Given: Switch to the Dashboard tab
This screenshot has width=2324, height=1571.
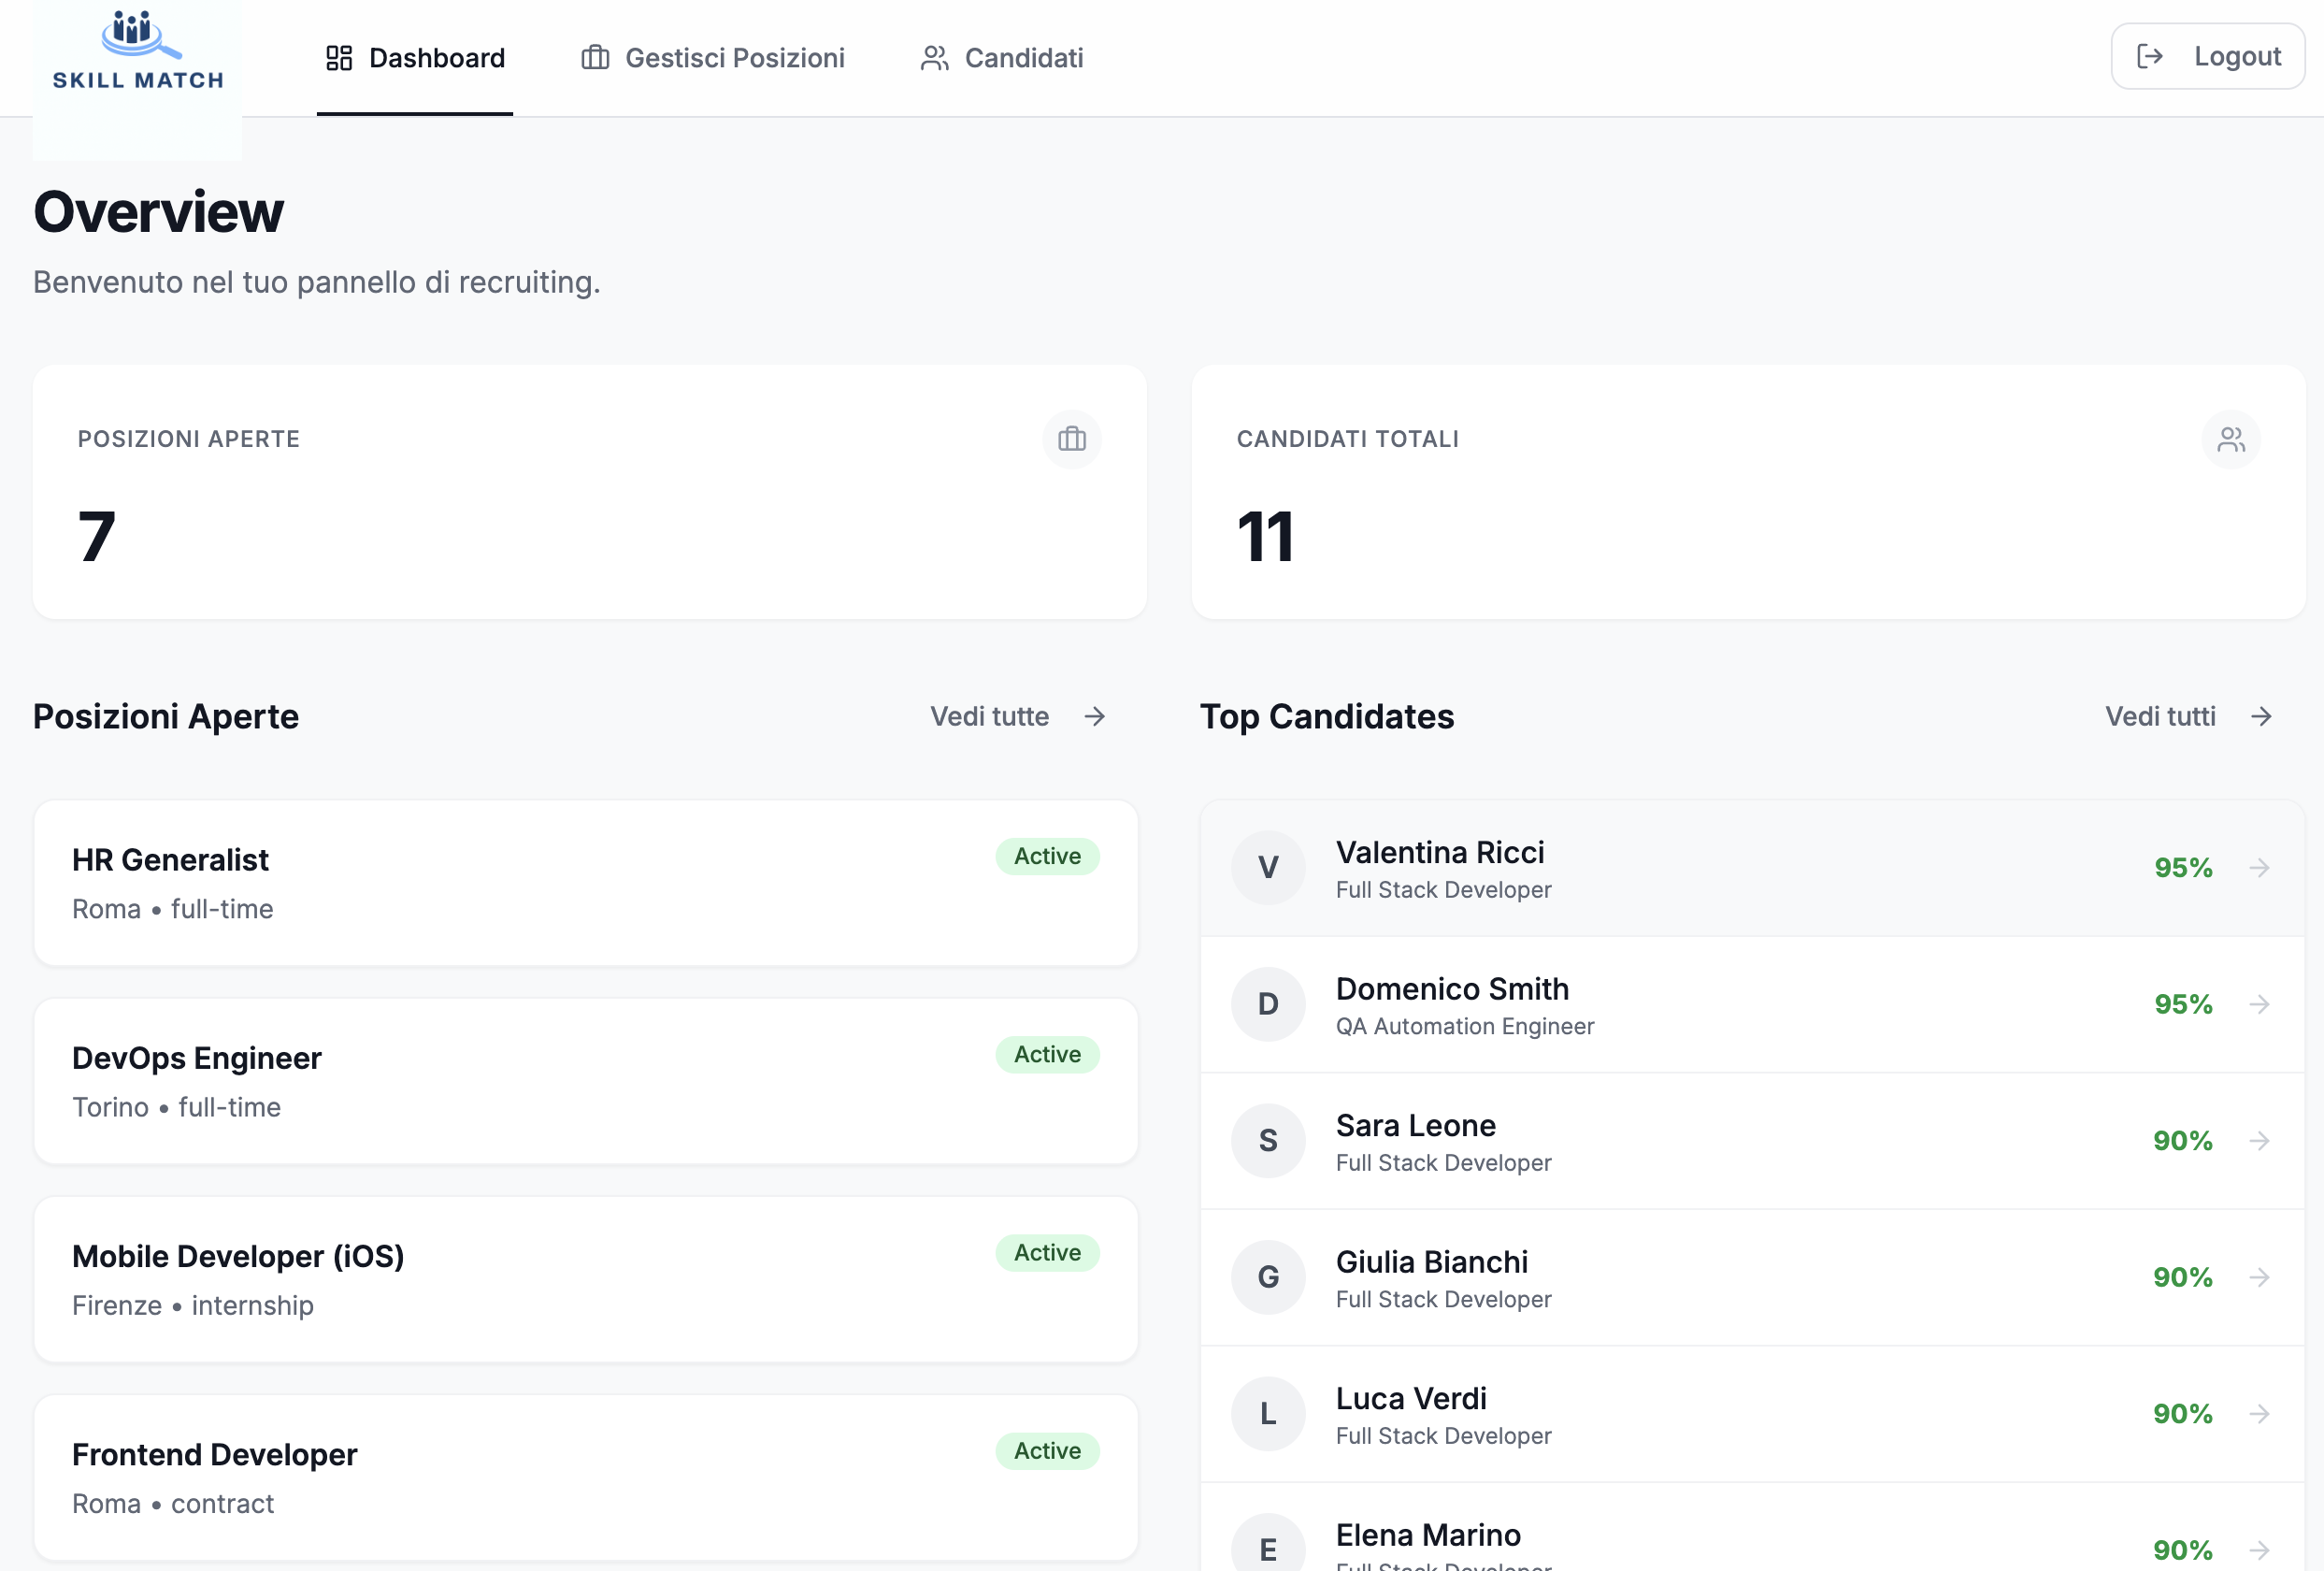Looking at the screenshot, I should point(415,58).
